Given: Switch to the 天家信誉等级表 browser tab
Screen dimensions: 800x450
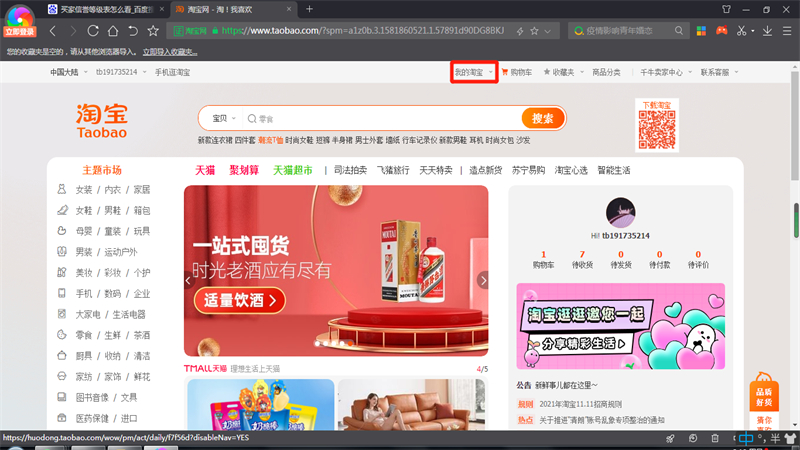Looking at the screenshot, I should click(107, 9).
